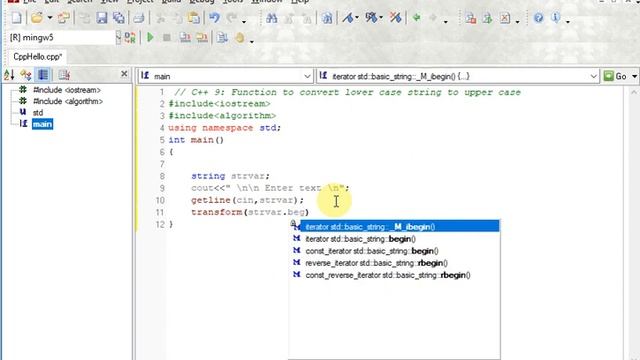Image resolution: width=640 pixels, height=360 pixels.
Task: Open Help with the question mark icon
Action: [x=538, y=18]
